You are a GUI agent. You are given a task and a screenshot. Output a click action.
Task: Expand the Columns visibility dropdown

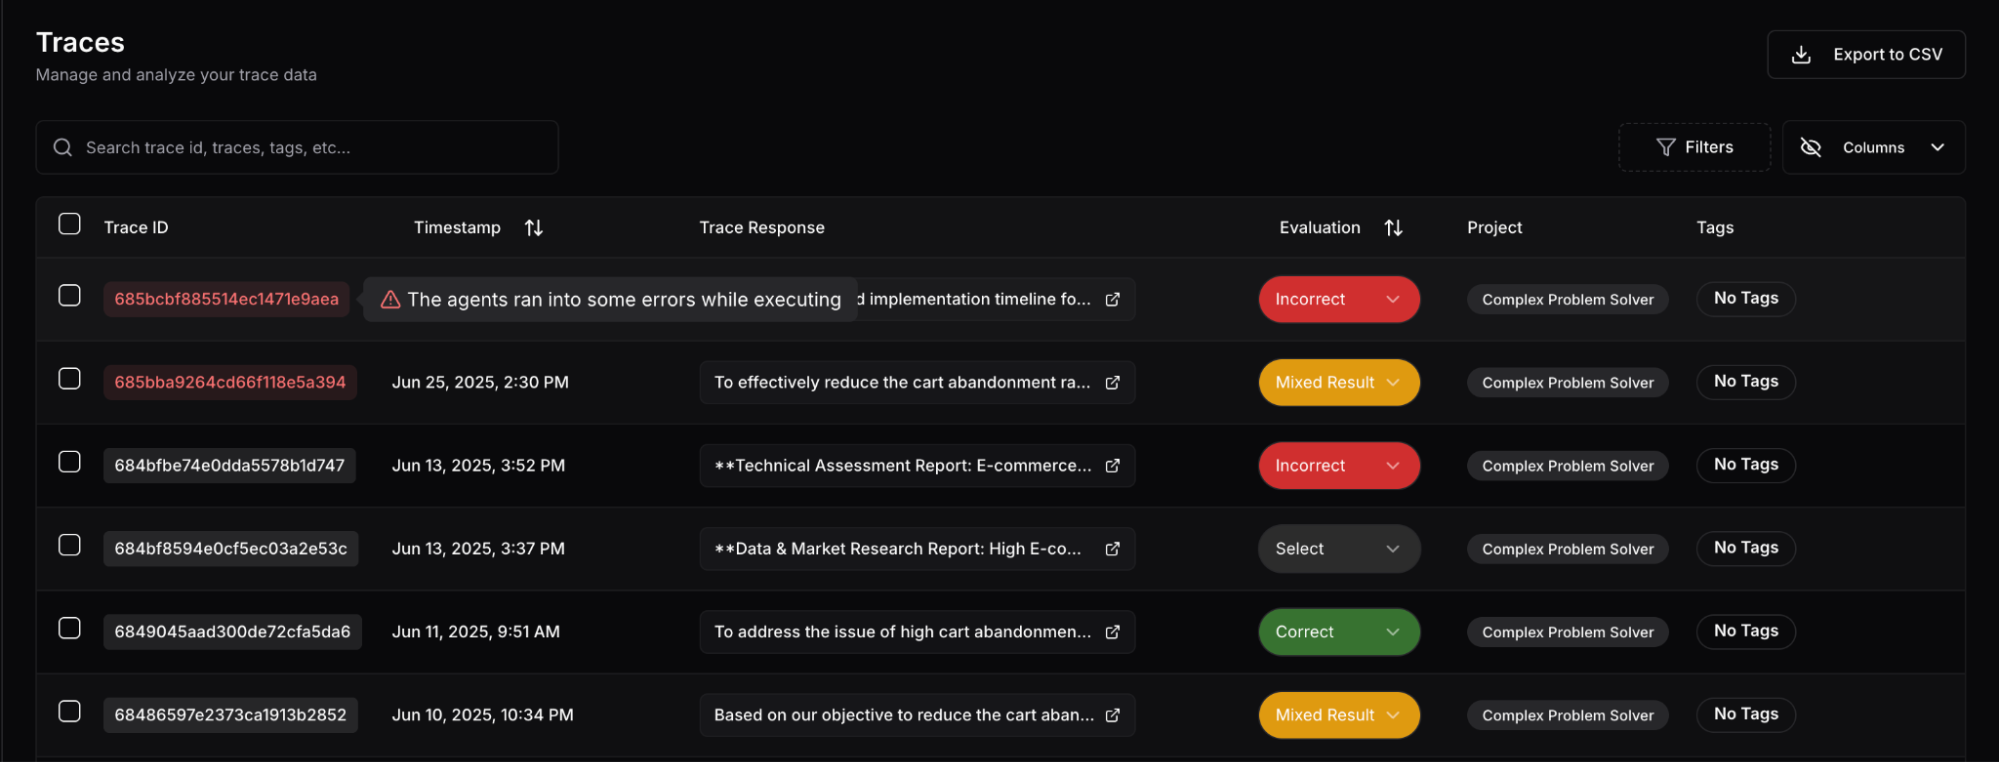click(x=1873, y=148)
